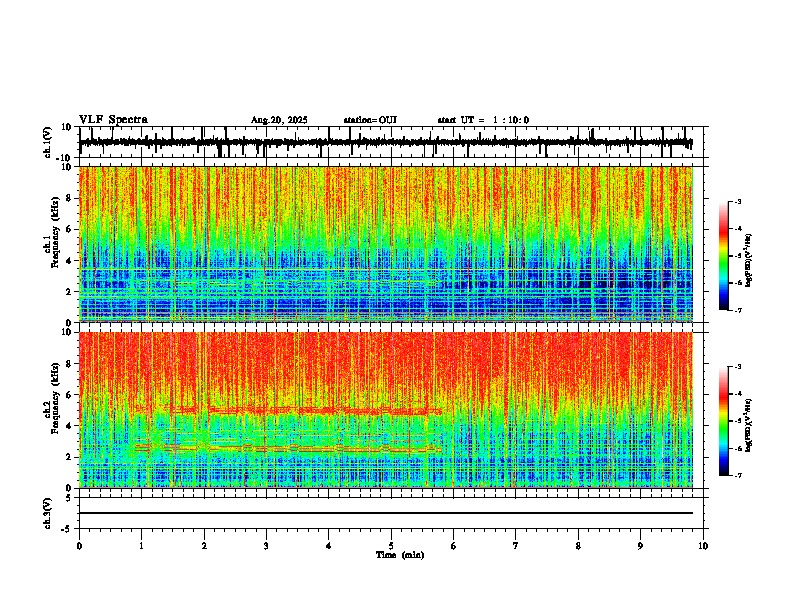The height and width of the screenshot is (612, 792).
Task: Click the ch.1 colorbar "log(PSD)(V²/Hz)" label
Action: [x=749, y=261]
